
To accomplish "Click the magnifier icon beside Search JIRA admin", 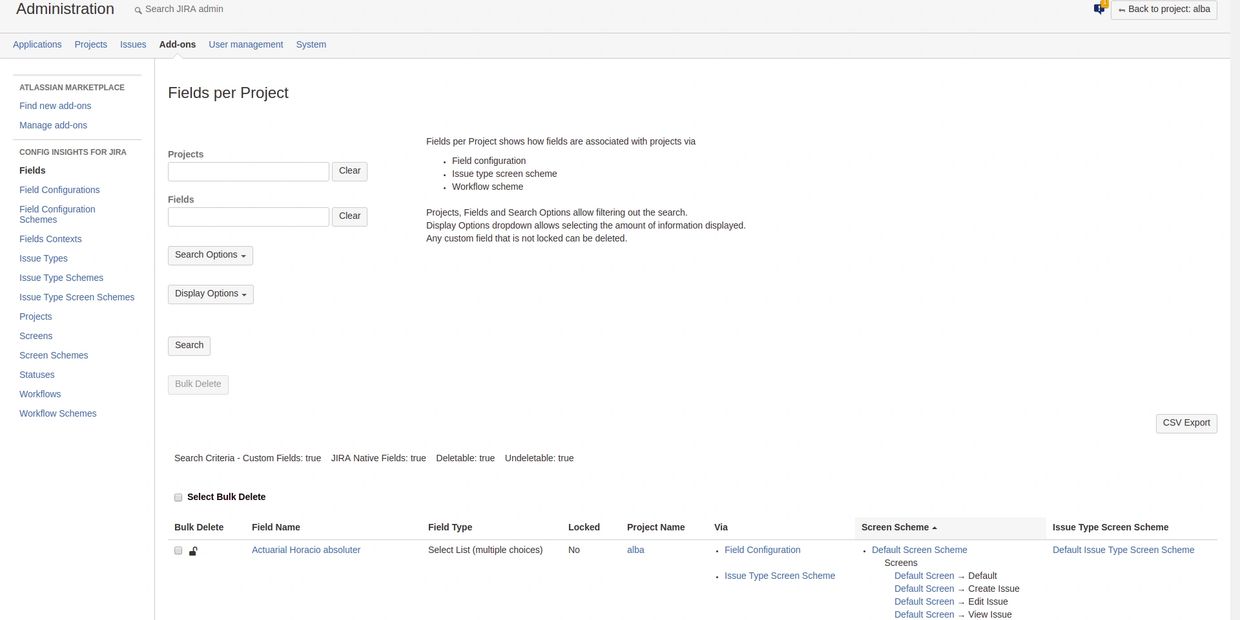I will 138,9.
